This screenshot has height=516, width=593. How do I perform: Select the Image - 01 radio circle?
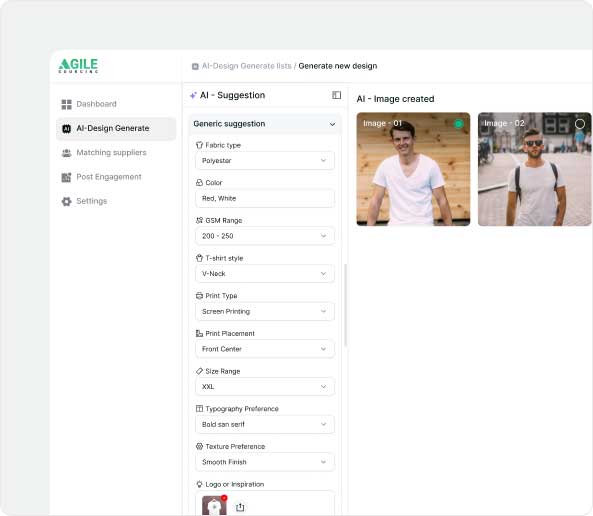click(459, 123)
